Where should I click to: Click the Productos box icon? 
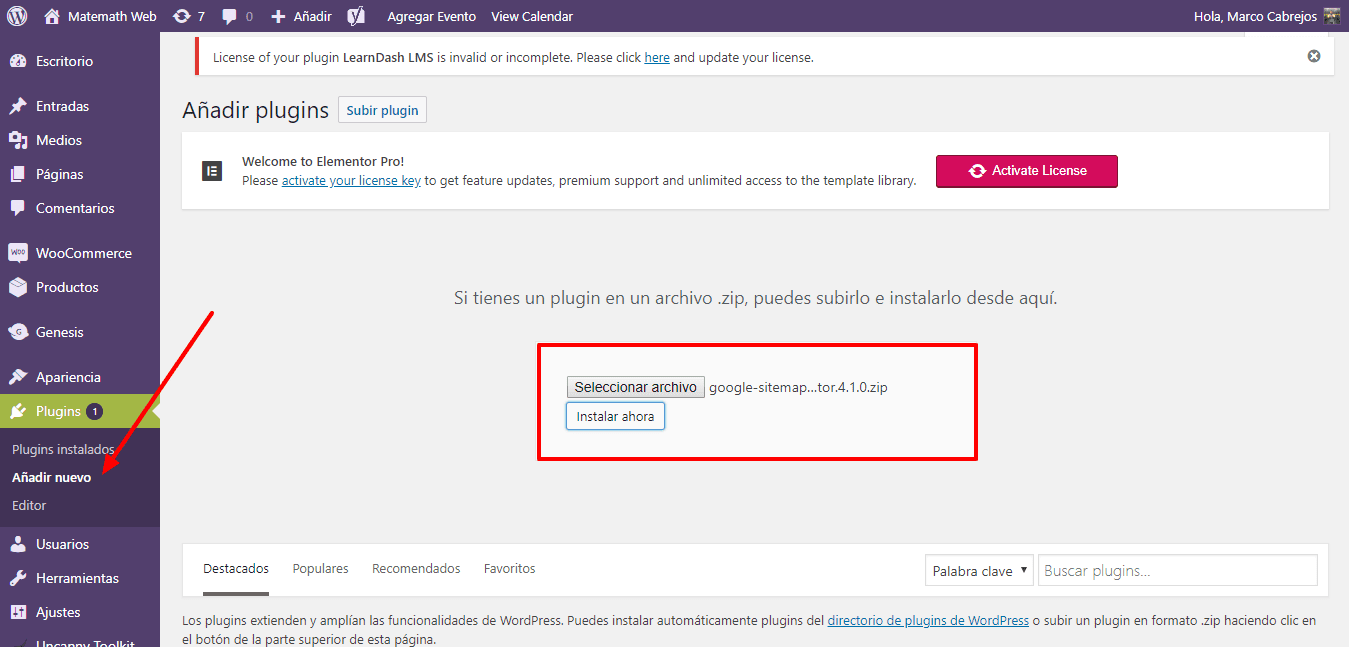coord(18,287)
